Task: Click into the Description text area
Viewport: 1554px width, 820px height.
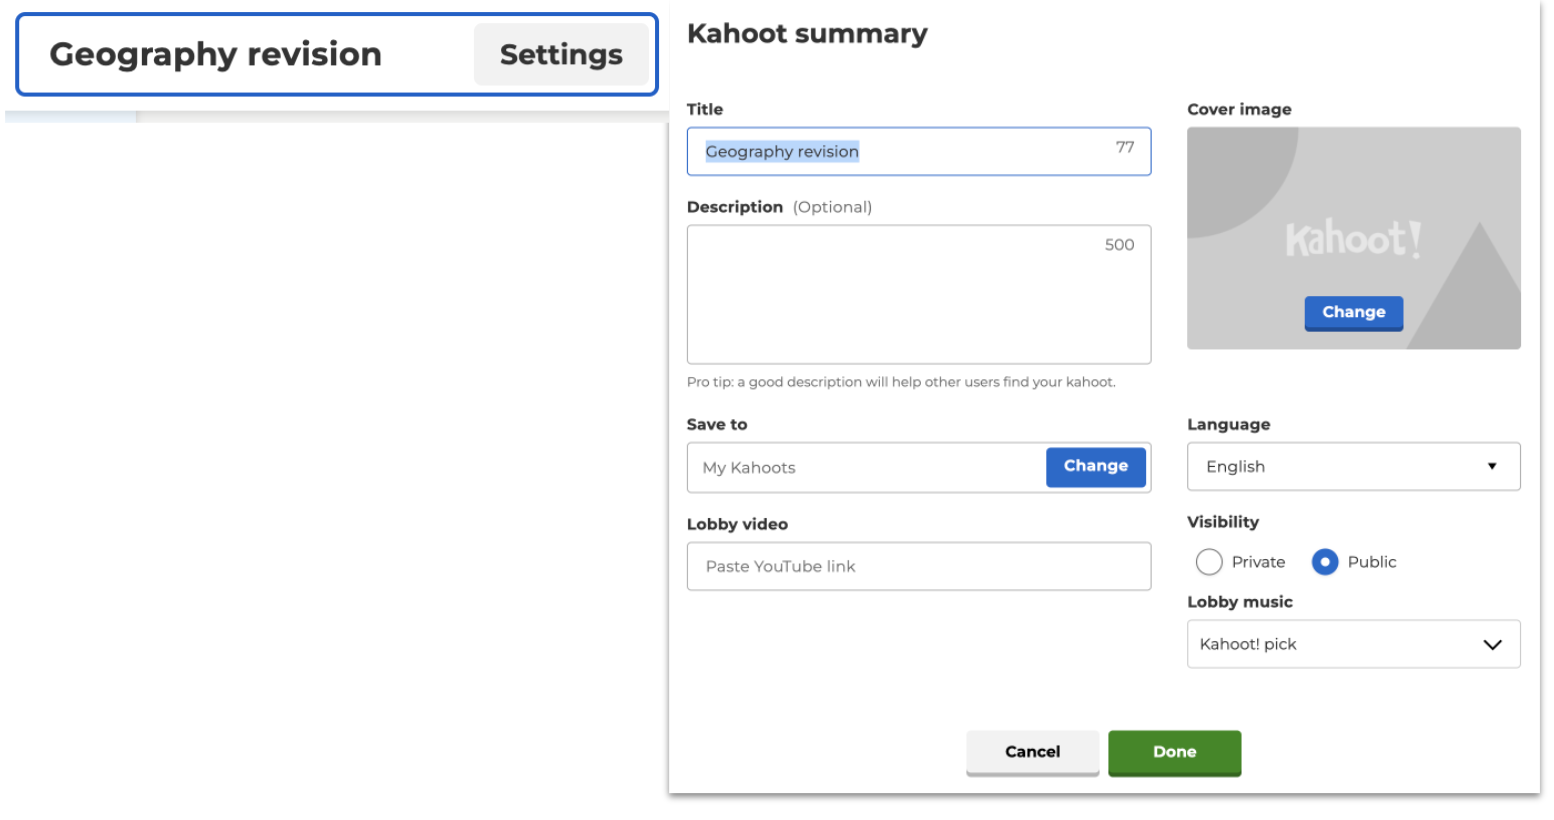Action: tap(918, 294)
